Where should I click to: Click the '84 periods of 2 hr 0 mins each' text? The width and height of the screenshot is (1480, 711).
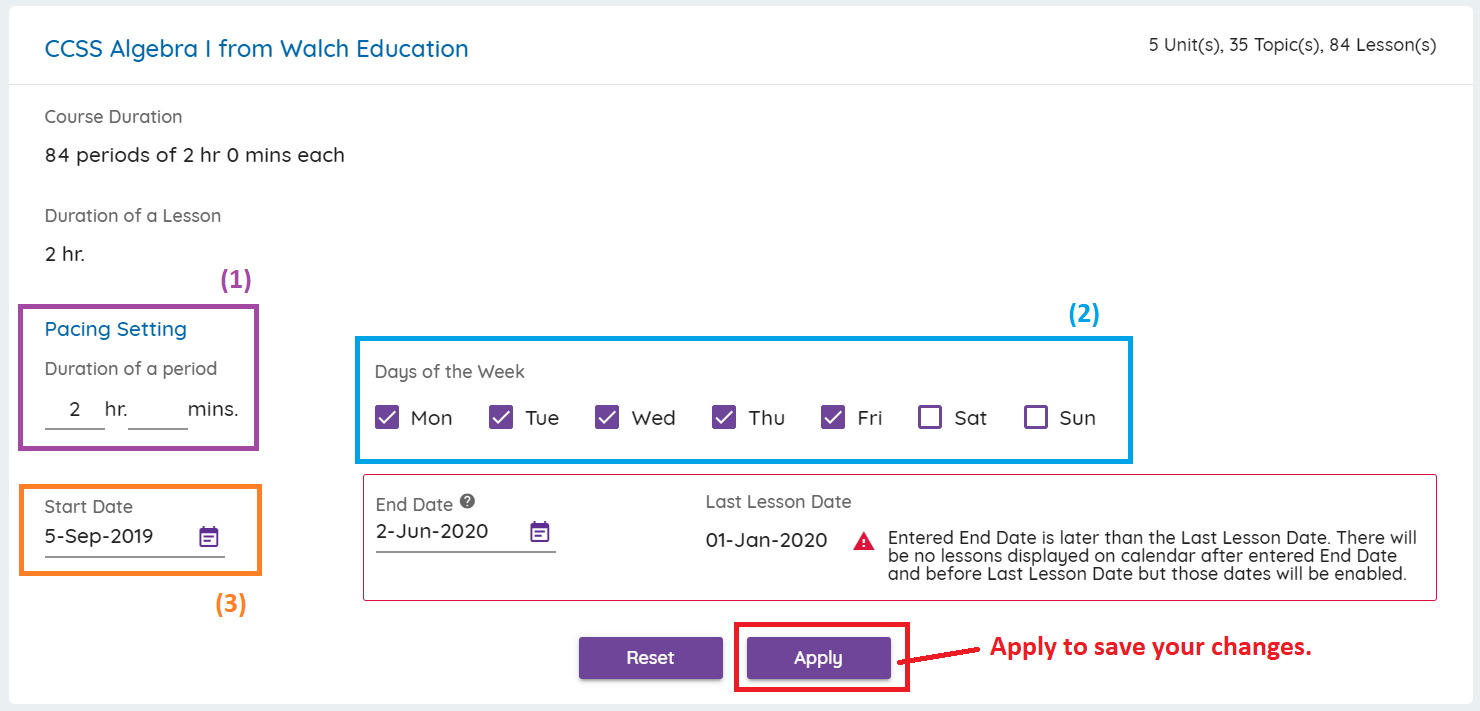click(x=195, y=155)
